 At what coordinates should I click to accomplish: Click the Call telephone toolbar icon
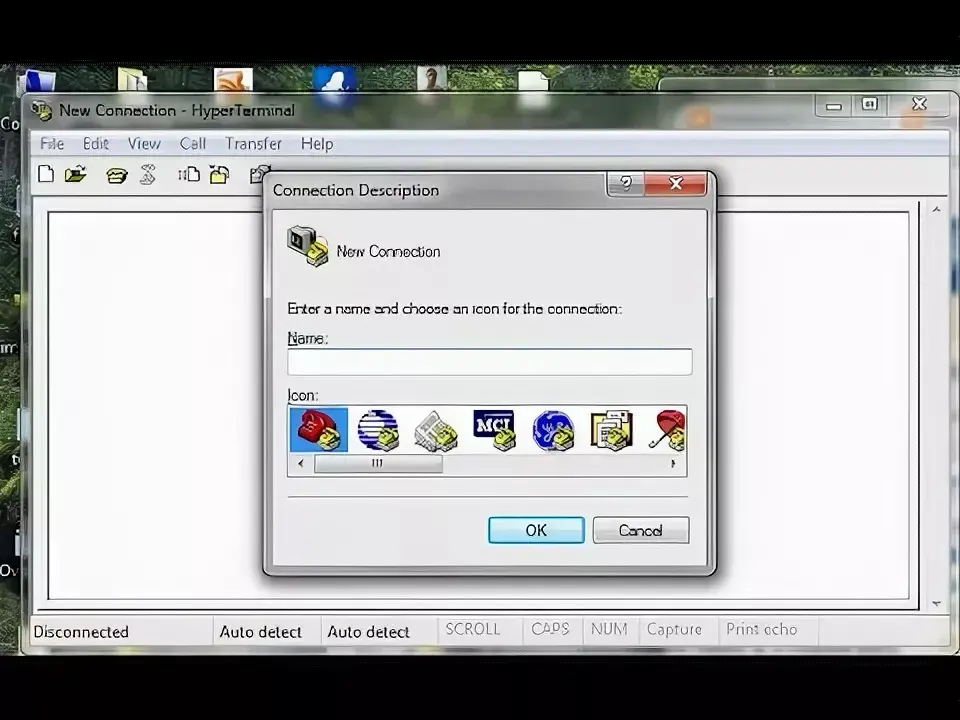(116, 175)
